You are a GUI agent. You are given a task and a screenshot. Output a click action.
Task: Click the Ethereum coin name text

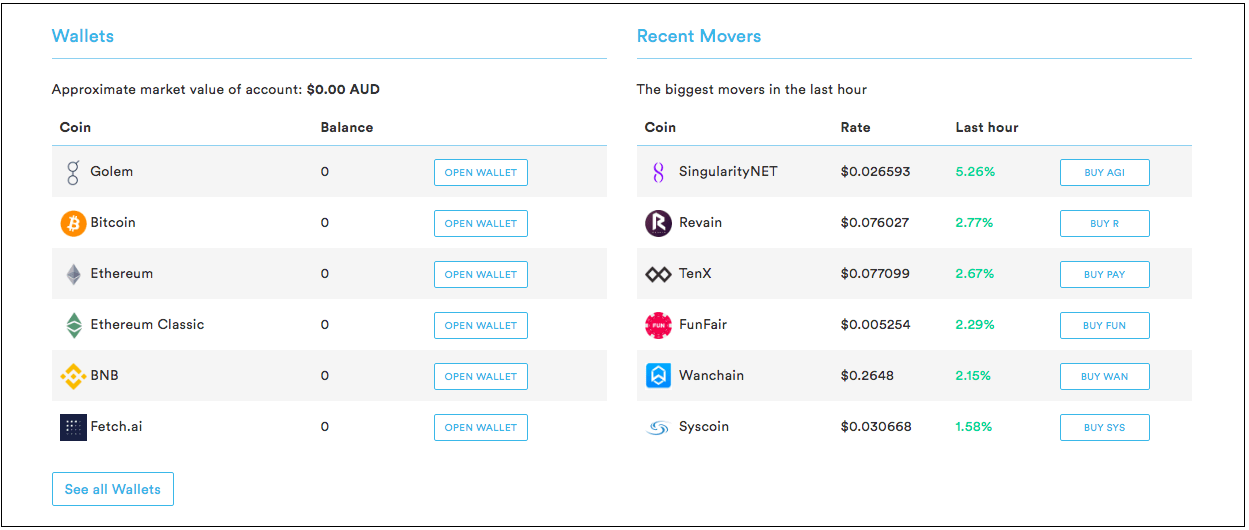coord(122,273)
